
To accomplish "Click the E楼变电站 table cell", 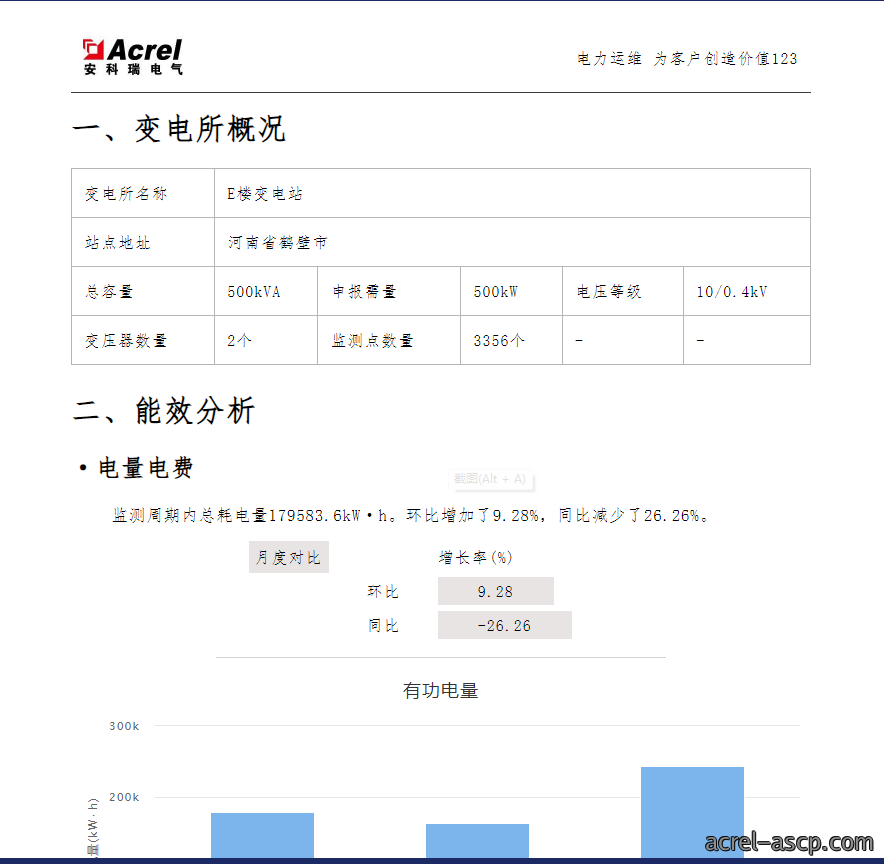I will point(512,193).
